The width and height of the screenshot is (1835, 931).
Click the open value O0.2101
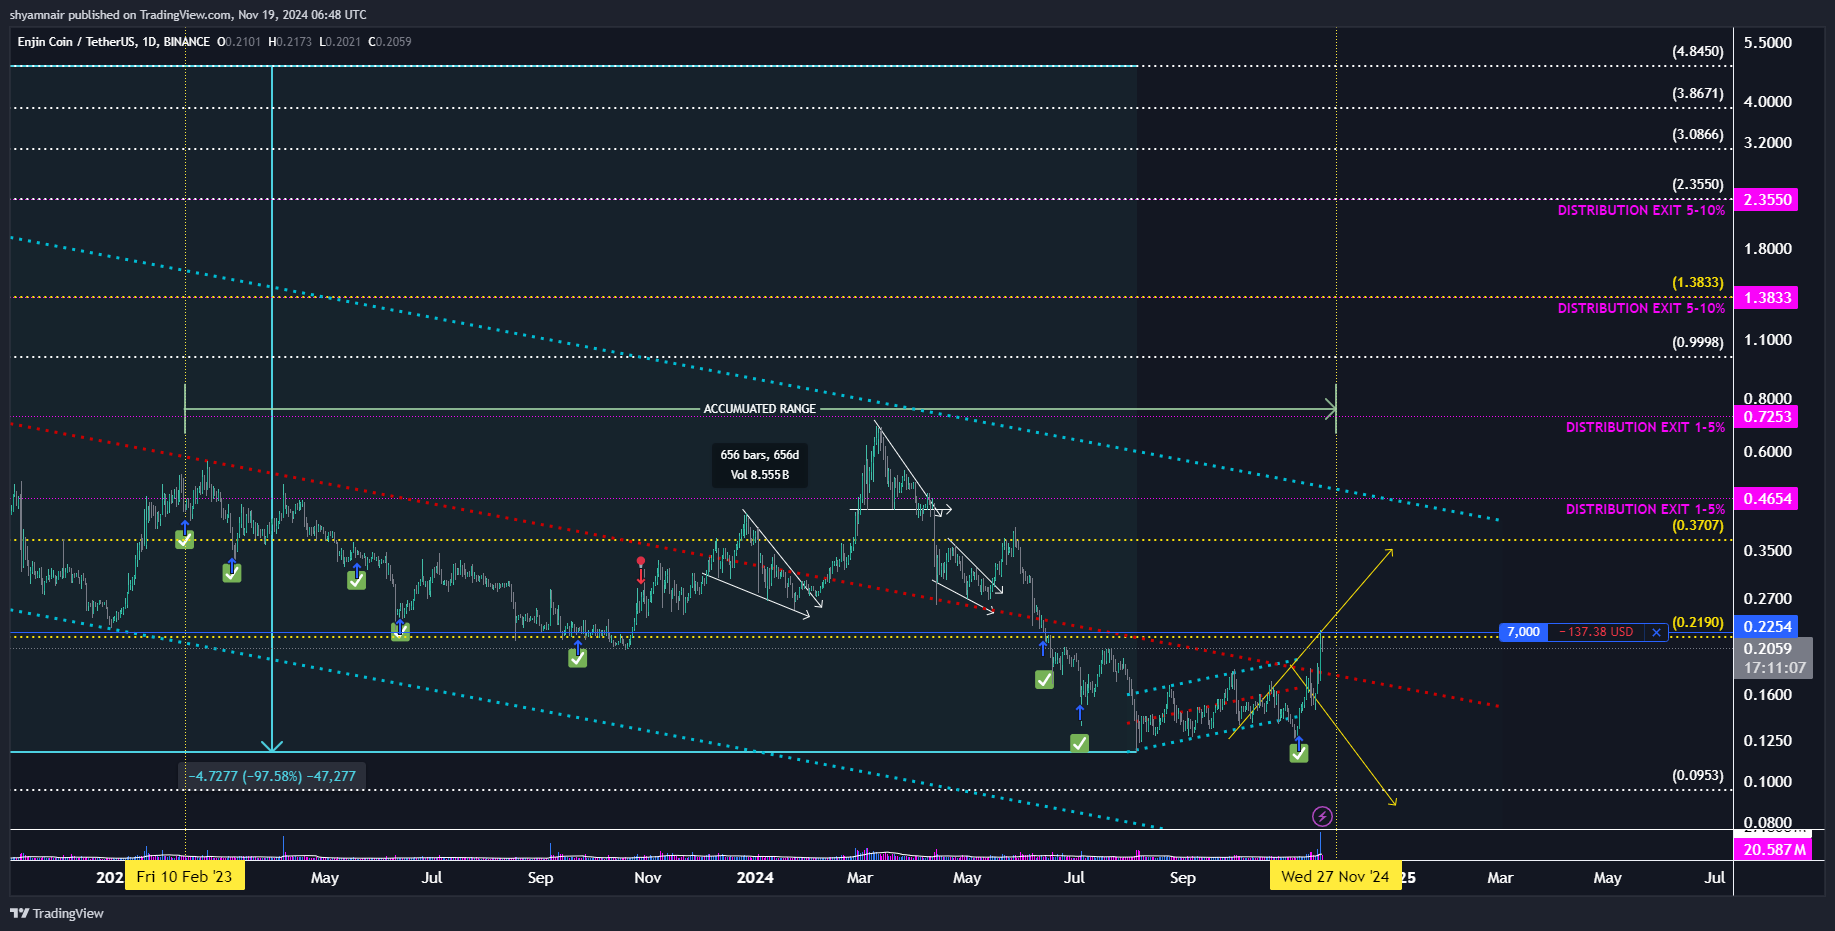(x=239, y=42)
